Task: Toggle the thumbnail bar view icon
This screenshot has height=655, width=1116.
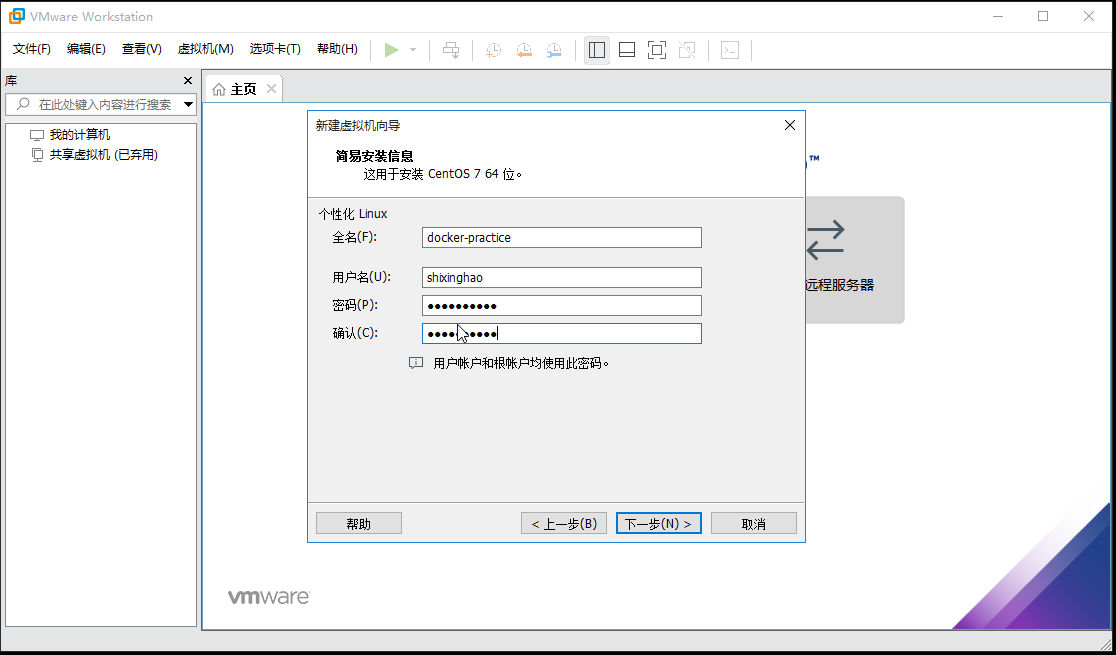Action: pyautogui.click(x=627, y=50)
